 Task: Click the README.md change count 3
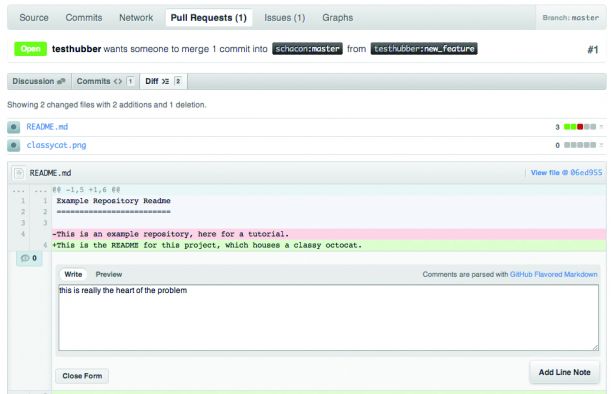pyautogui.click(x=557, y=127)
